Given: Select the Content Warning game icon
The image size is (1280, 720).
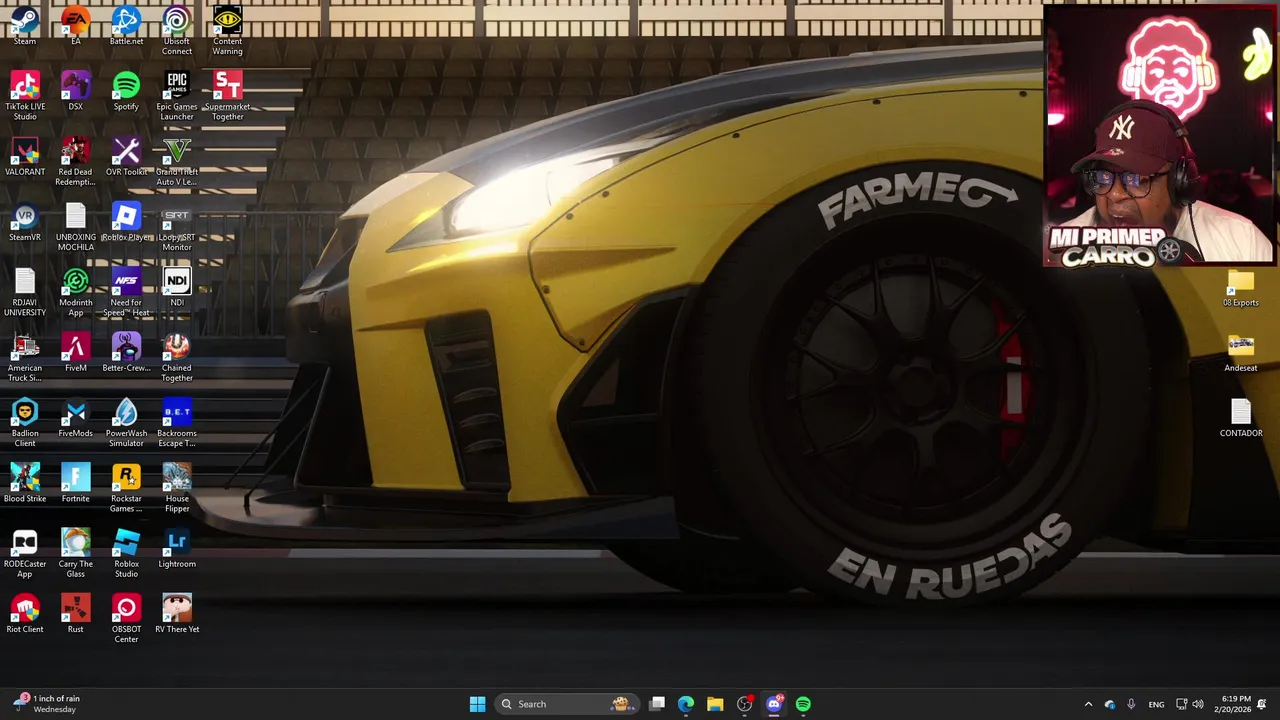Looking at the screenshot, I should coord(227,30).
